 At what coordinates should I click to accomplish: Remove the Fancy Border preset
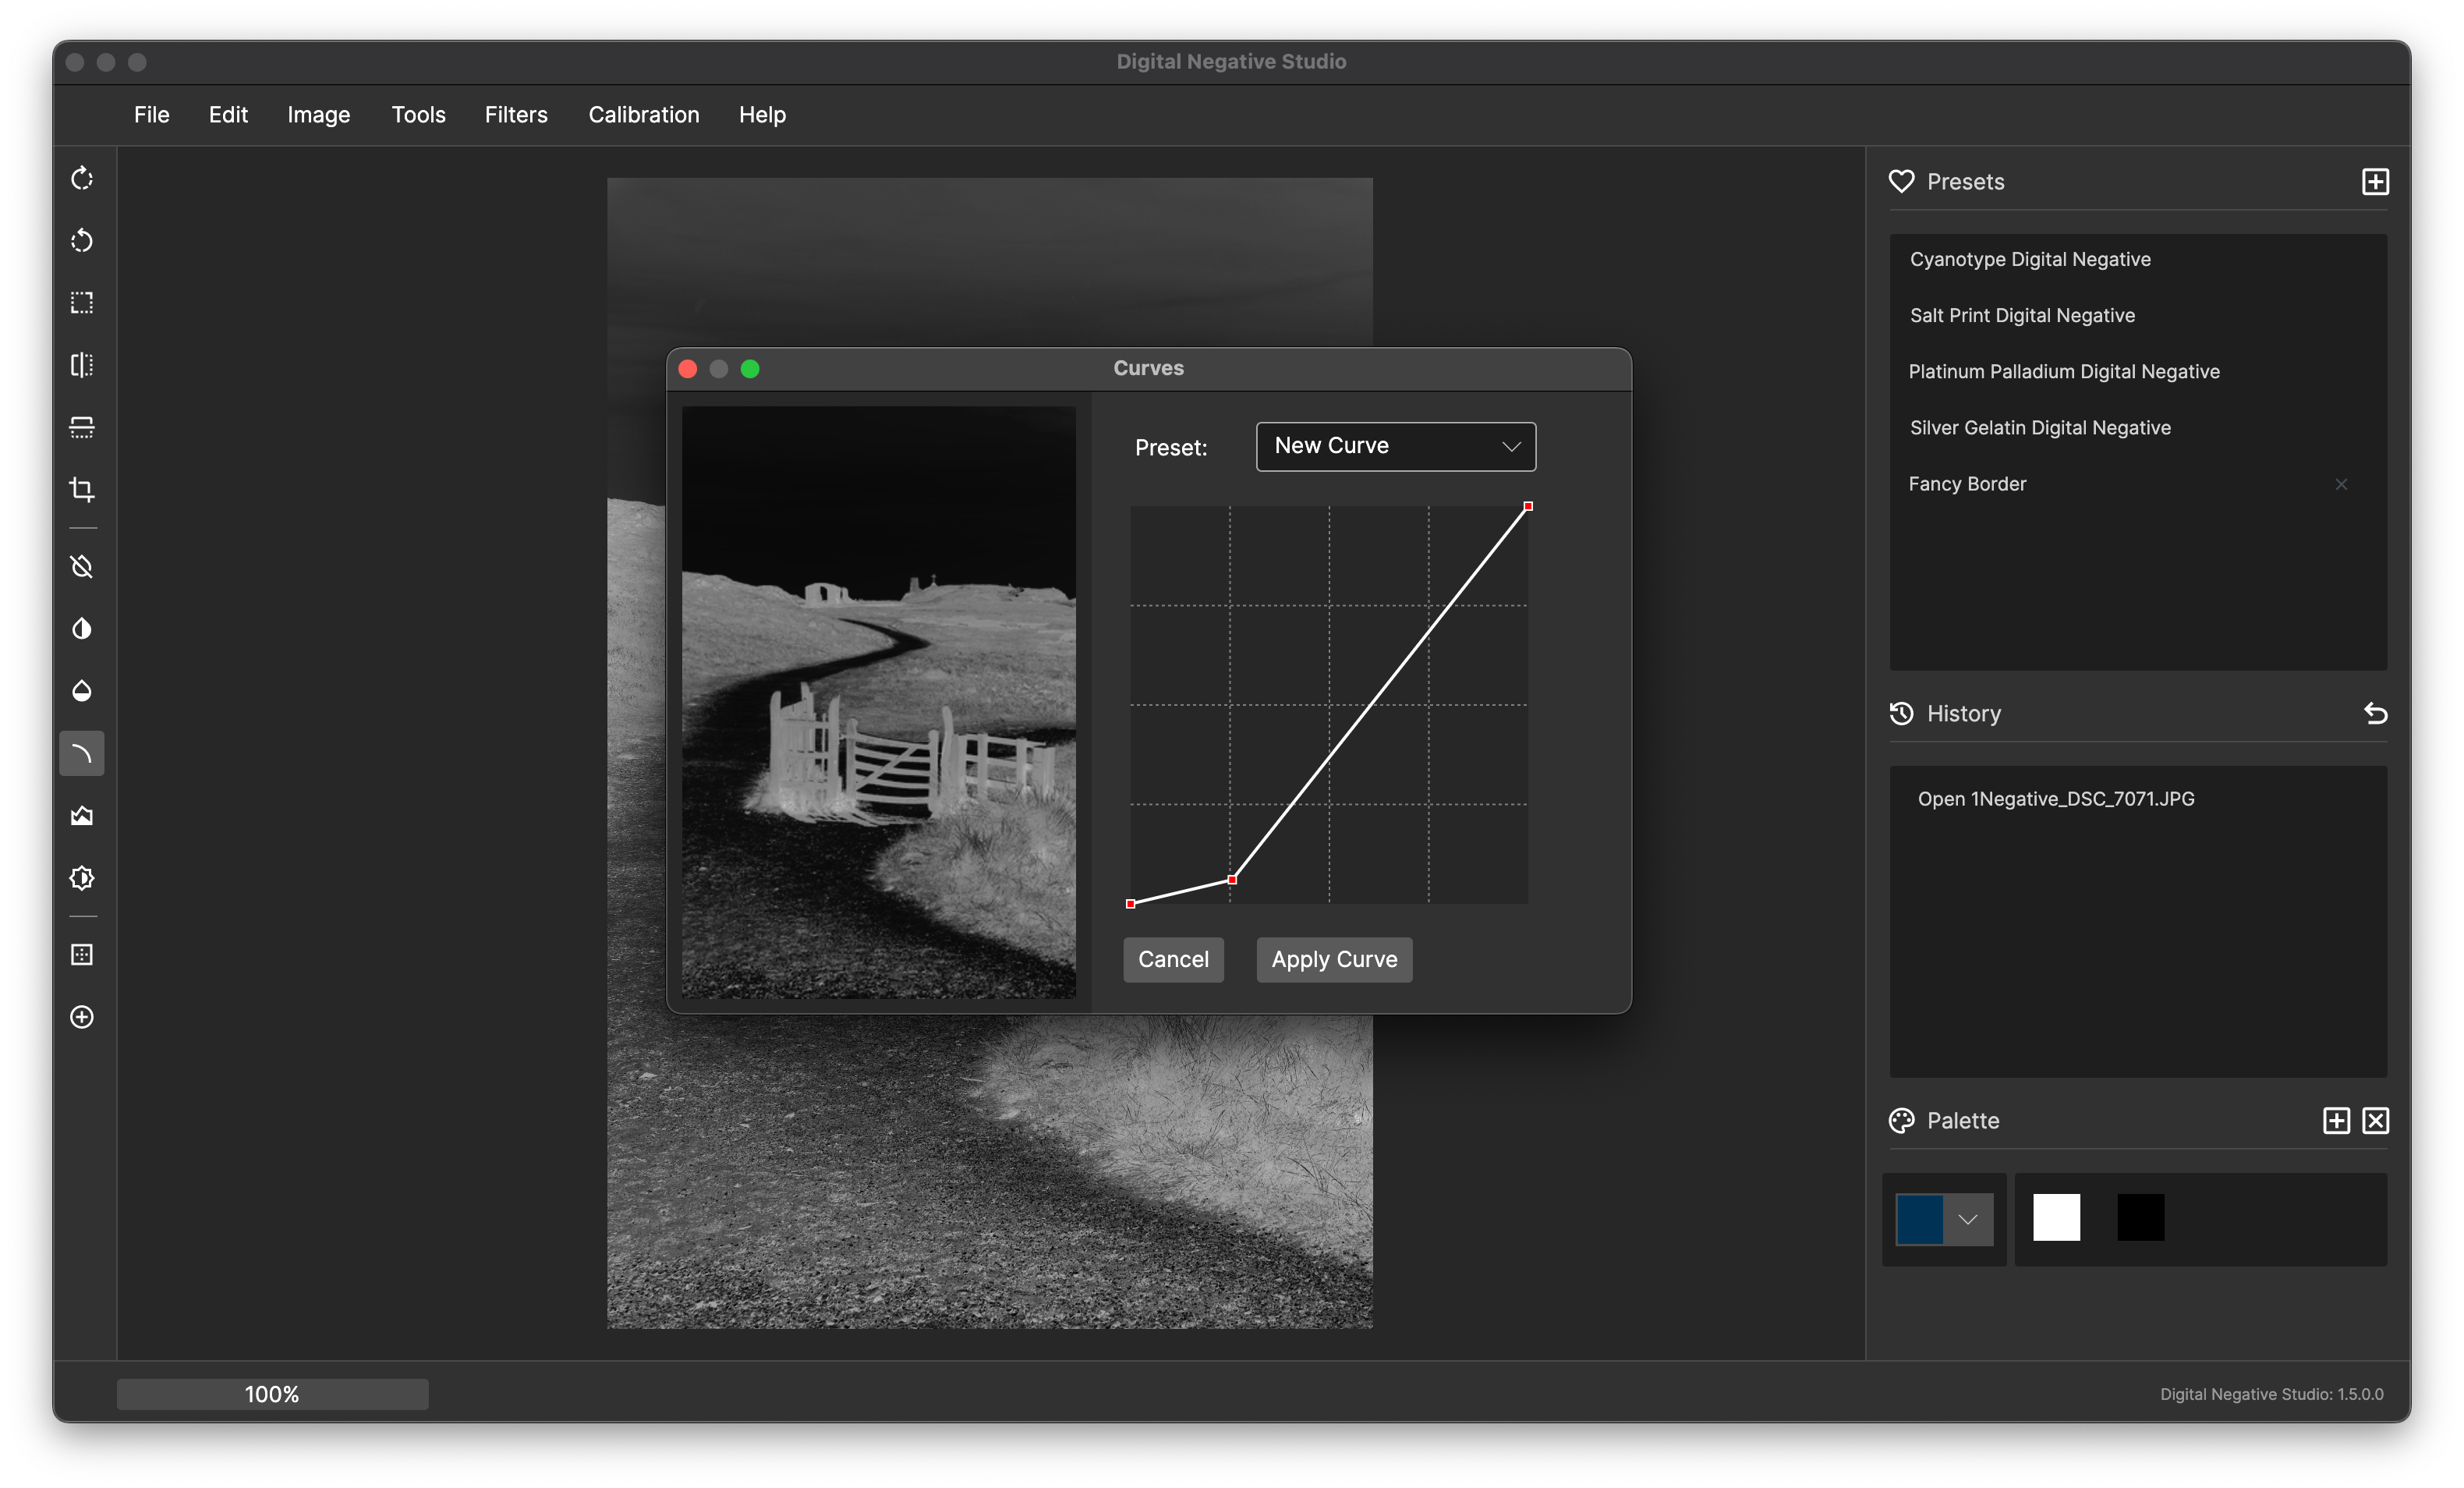coord(2340,485)
